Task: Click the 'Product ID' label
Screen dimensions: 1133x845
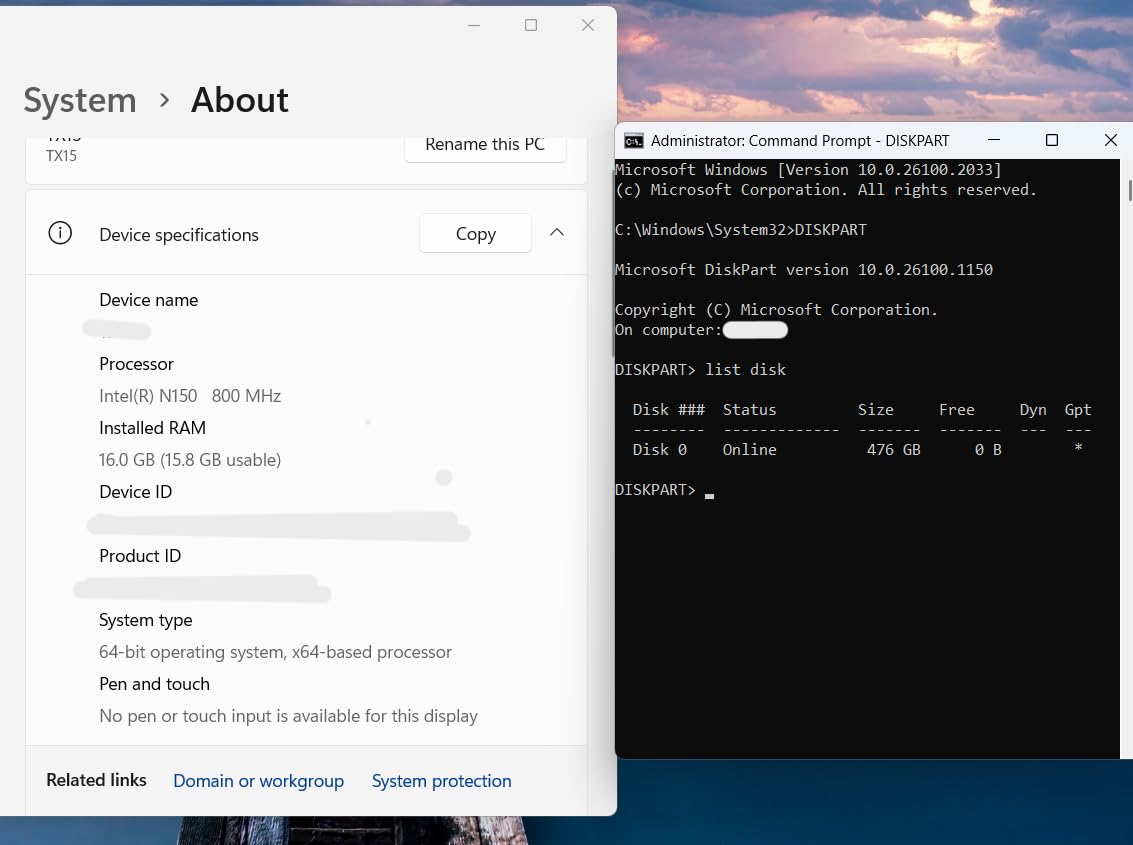Action: tap(140, 556)
